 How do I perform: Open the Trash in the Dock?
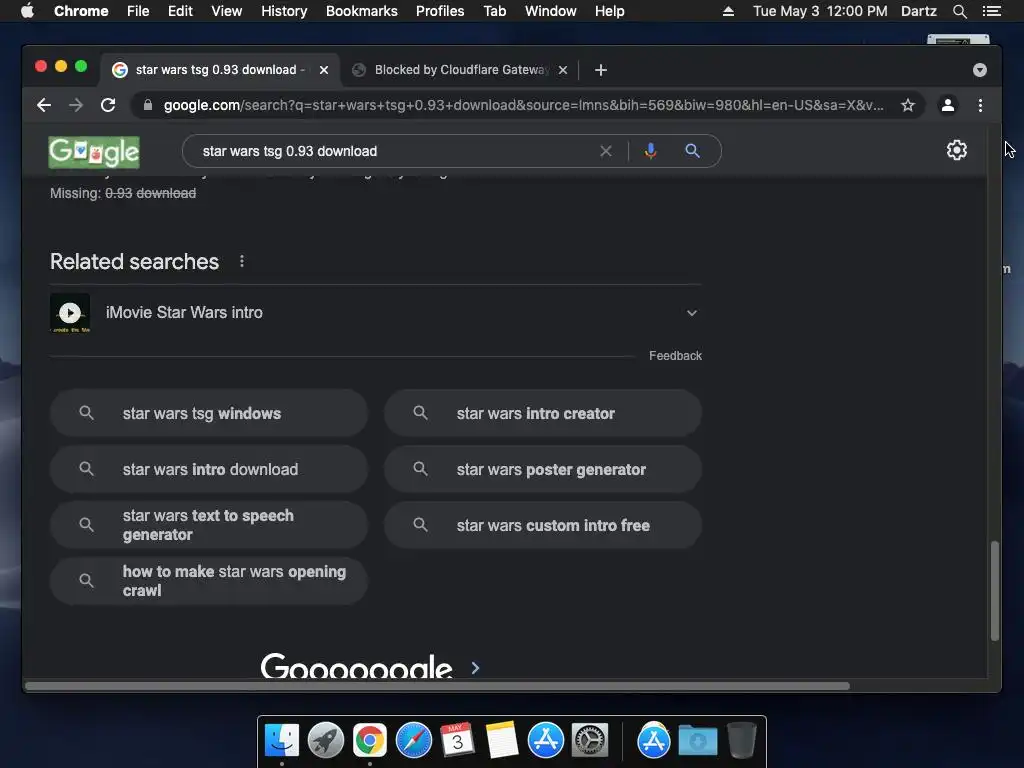pyautogui.click(x=741, y=740)
